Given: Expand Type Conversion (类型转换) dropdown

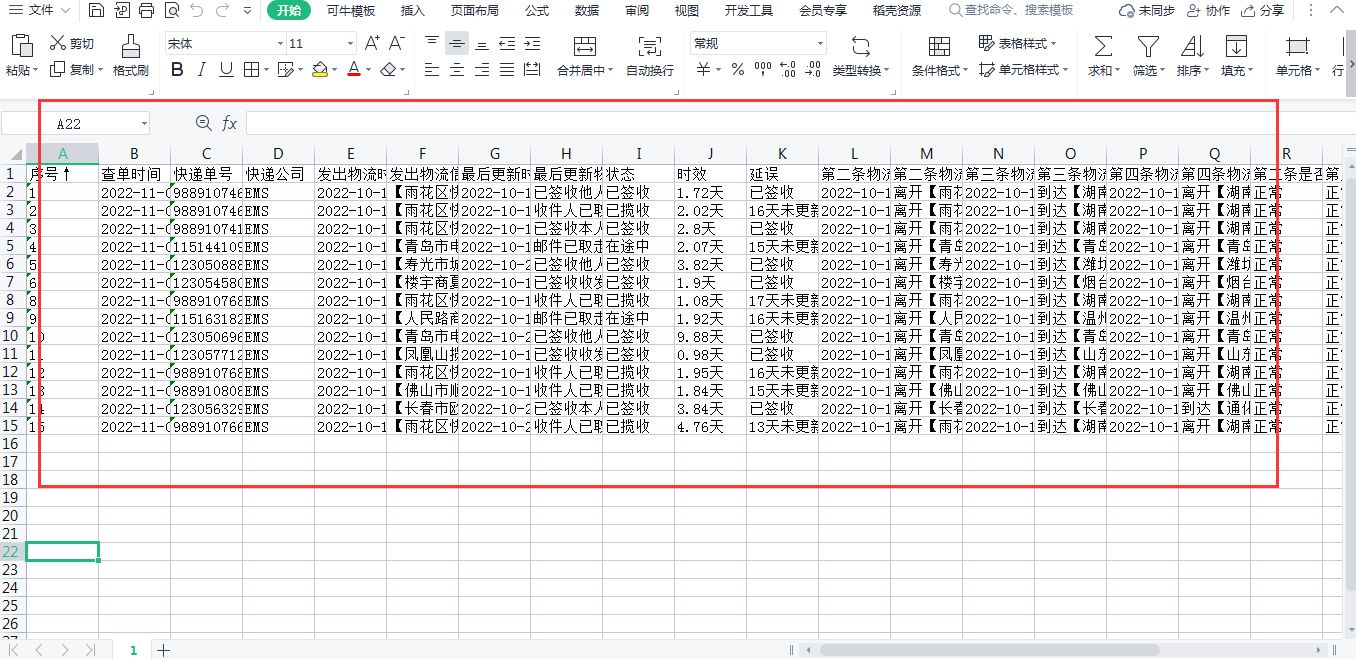Looking at the screenshot, I should pos(887,71).
